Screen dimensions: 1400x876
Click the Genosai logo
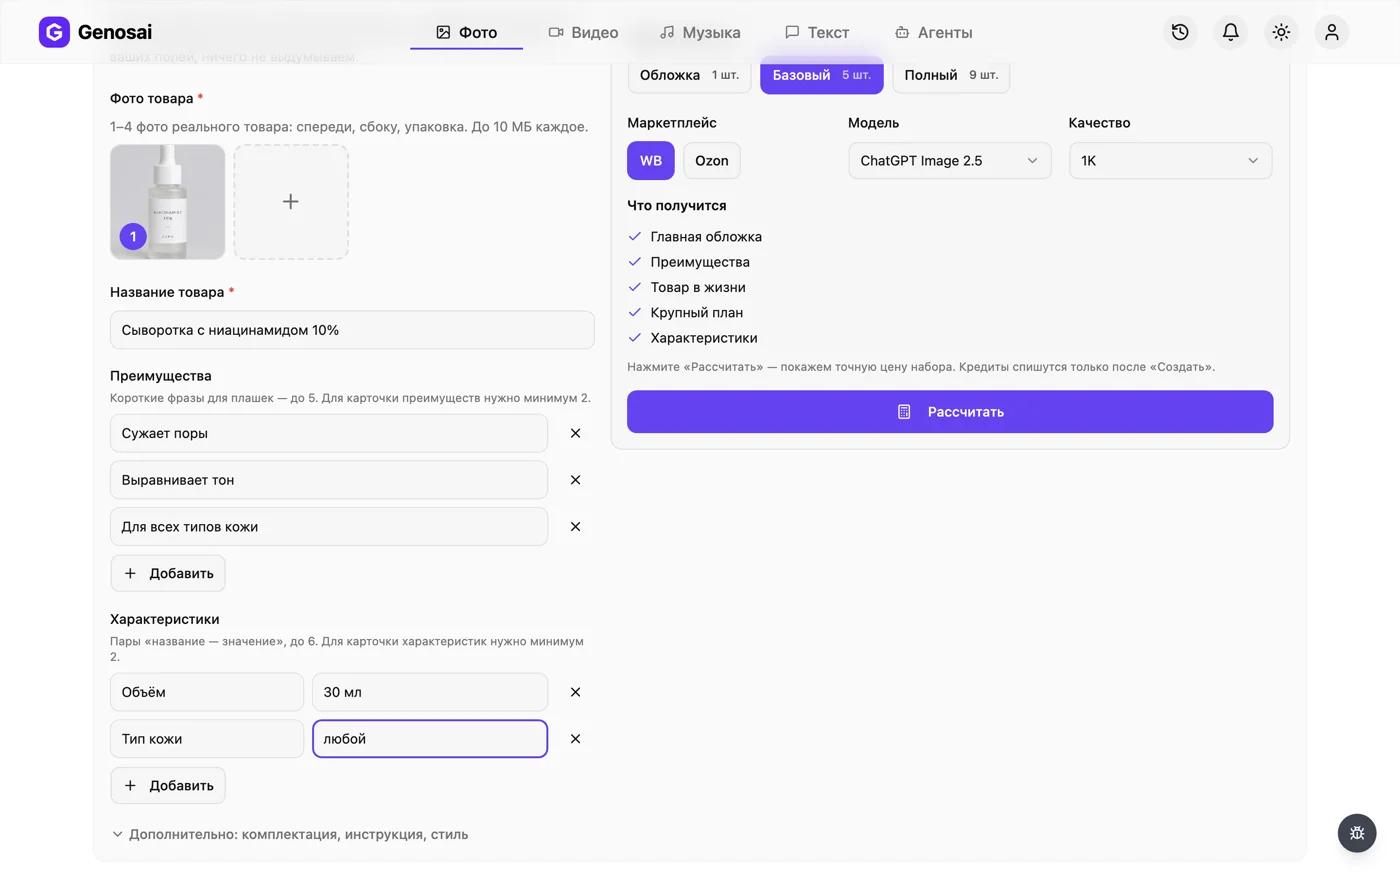pos(96,32)
